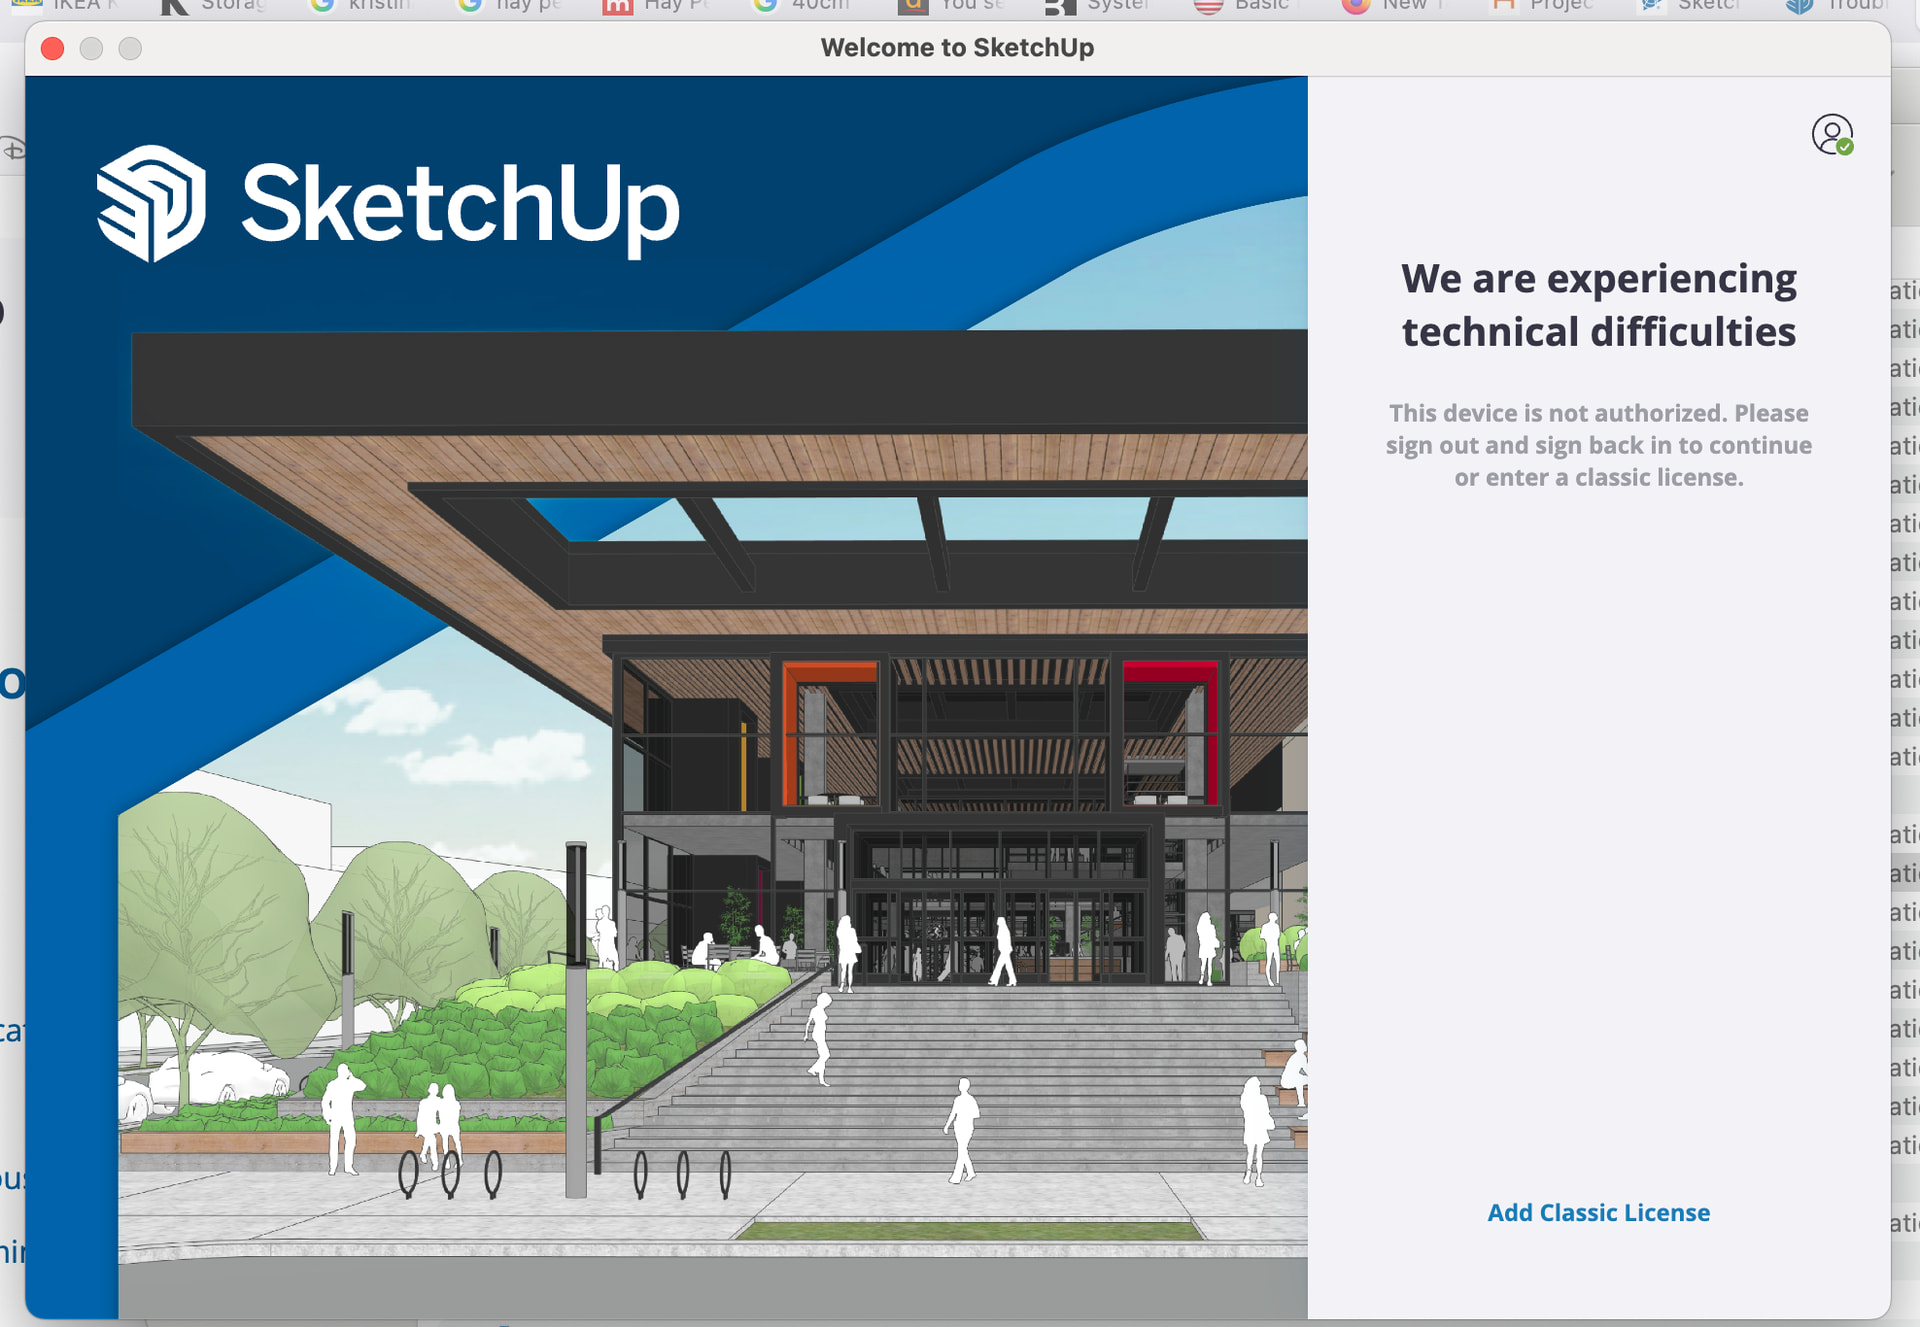Switch to the 'Projec' browser tab behind
1920x1327 pixels.
(x=1543, y=6)
